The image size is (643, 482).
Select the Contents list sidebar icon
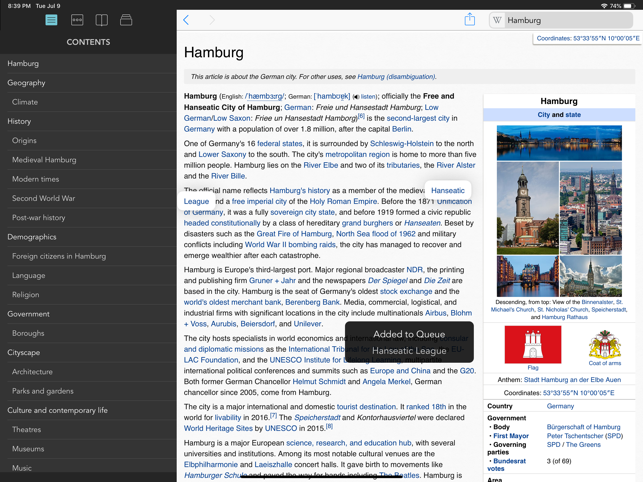51,20
